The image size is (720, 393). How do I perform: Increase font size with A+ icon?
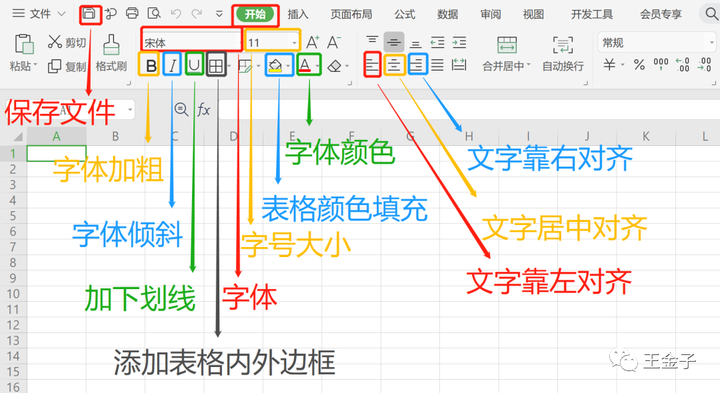point(313,42)
